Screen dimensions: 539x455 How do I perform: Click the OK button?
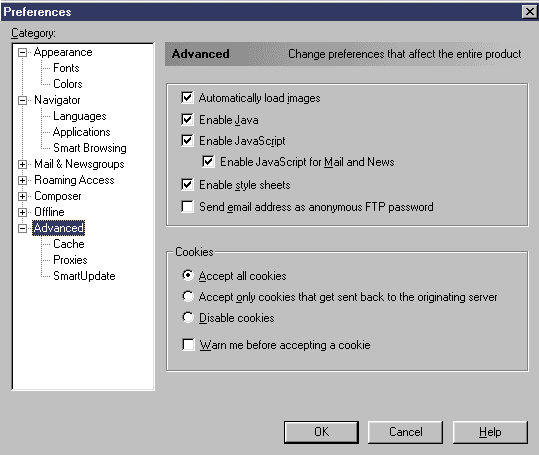[321, 432]
